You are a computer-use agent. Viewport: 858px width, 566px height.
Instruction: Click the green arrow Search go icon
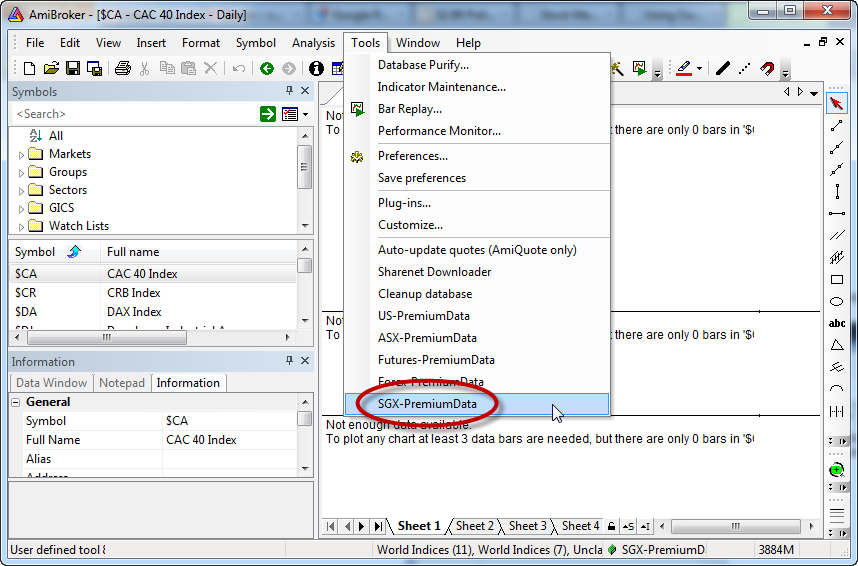pos(268,114)
